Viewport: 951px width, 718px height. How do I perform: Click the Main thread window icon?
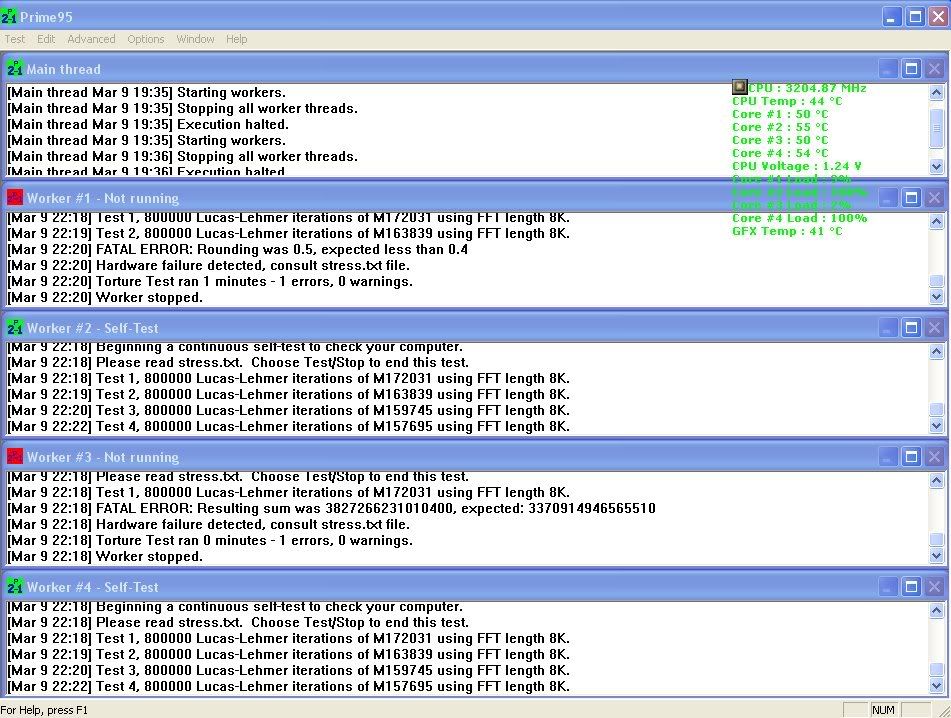tap(15, 69)
